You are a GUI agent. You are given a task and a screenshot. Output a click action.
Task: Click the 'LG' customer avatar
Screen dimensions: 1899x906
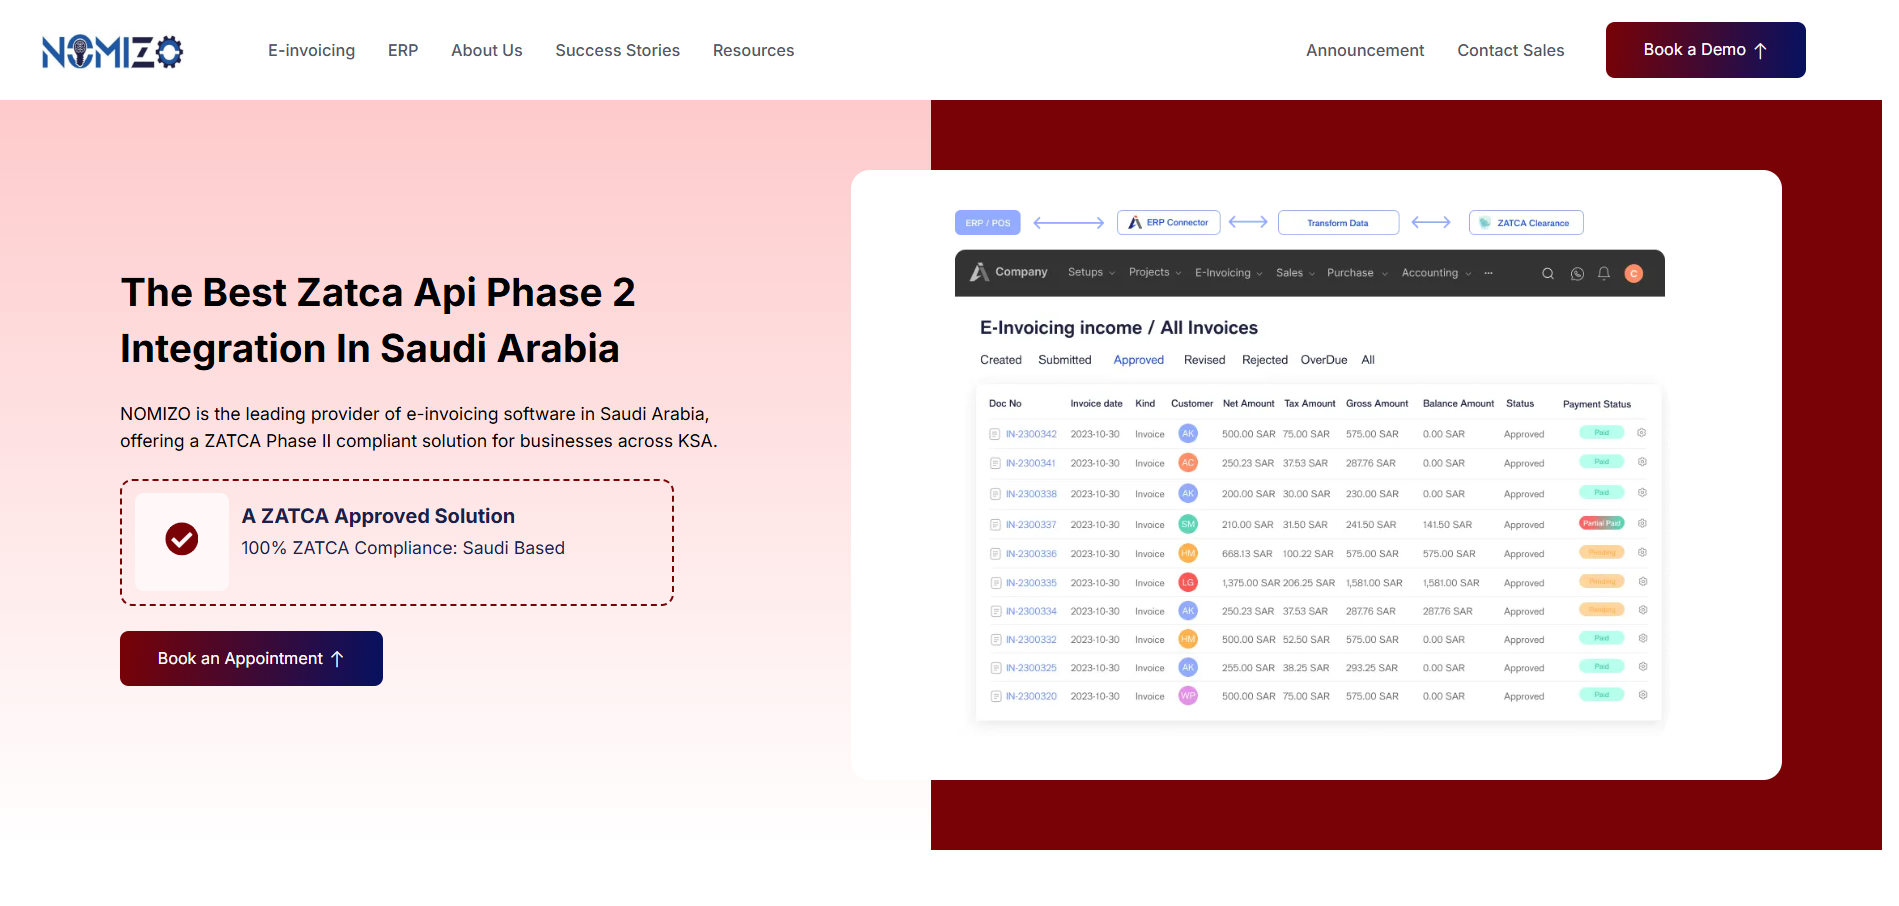coord(1187,582)
